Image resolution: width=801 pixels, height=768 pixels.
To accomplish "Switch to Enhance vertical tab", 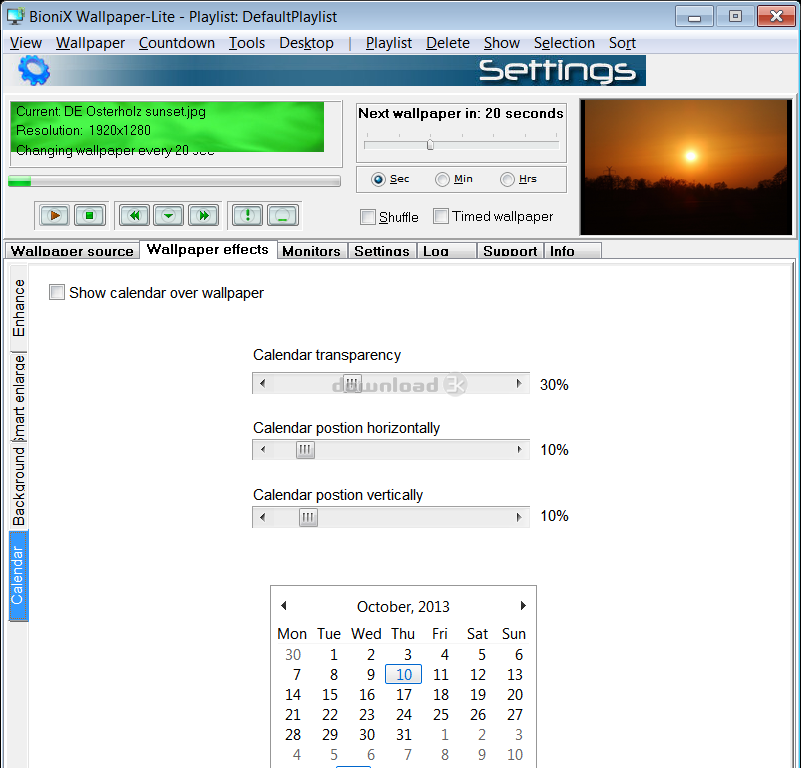I will coord(18,308).
